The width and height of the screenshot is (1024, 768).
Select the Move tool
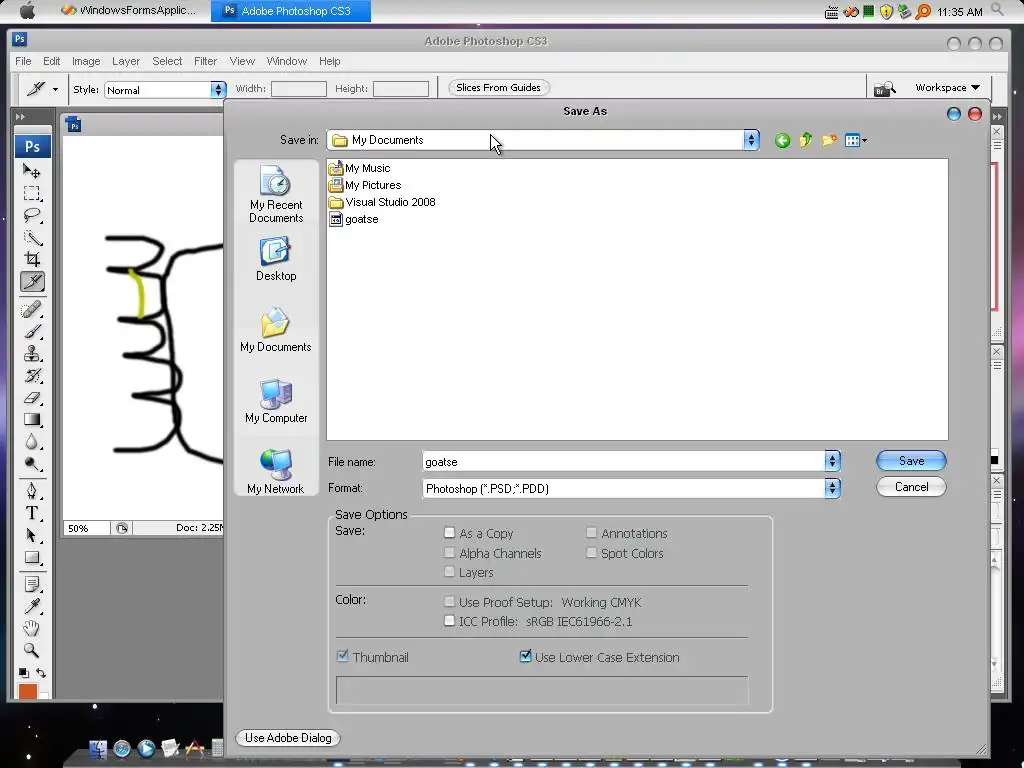tap(31, 171)
